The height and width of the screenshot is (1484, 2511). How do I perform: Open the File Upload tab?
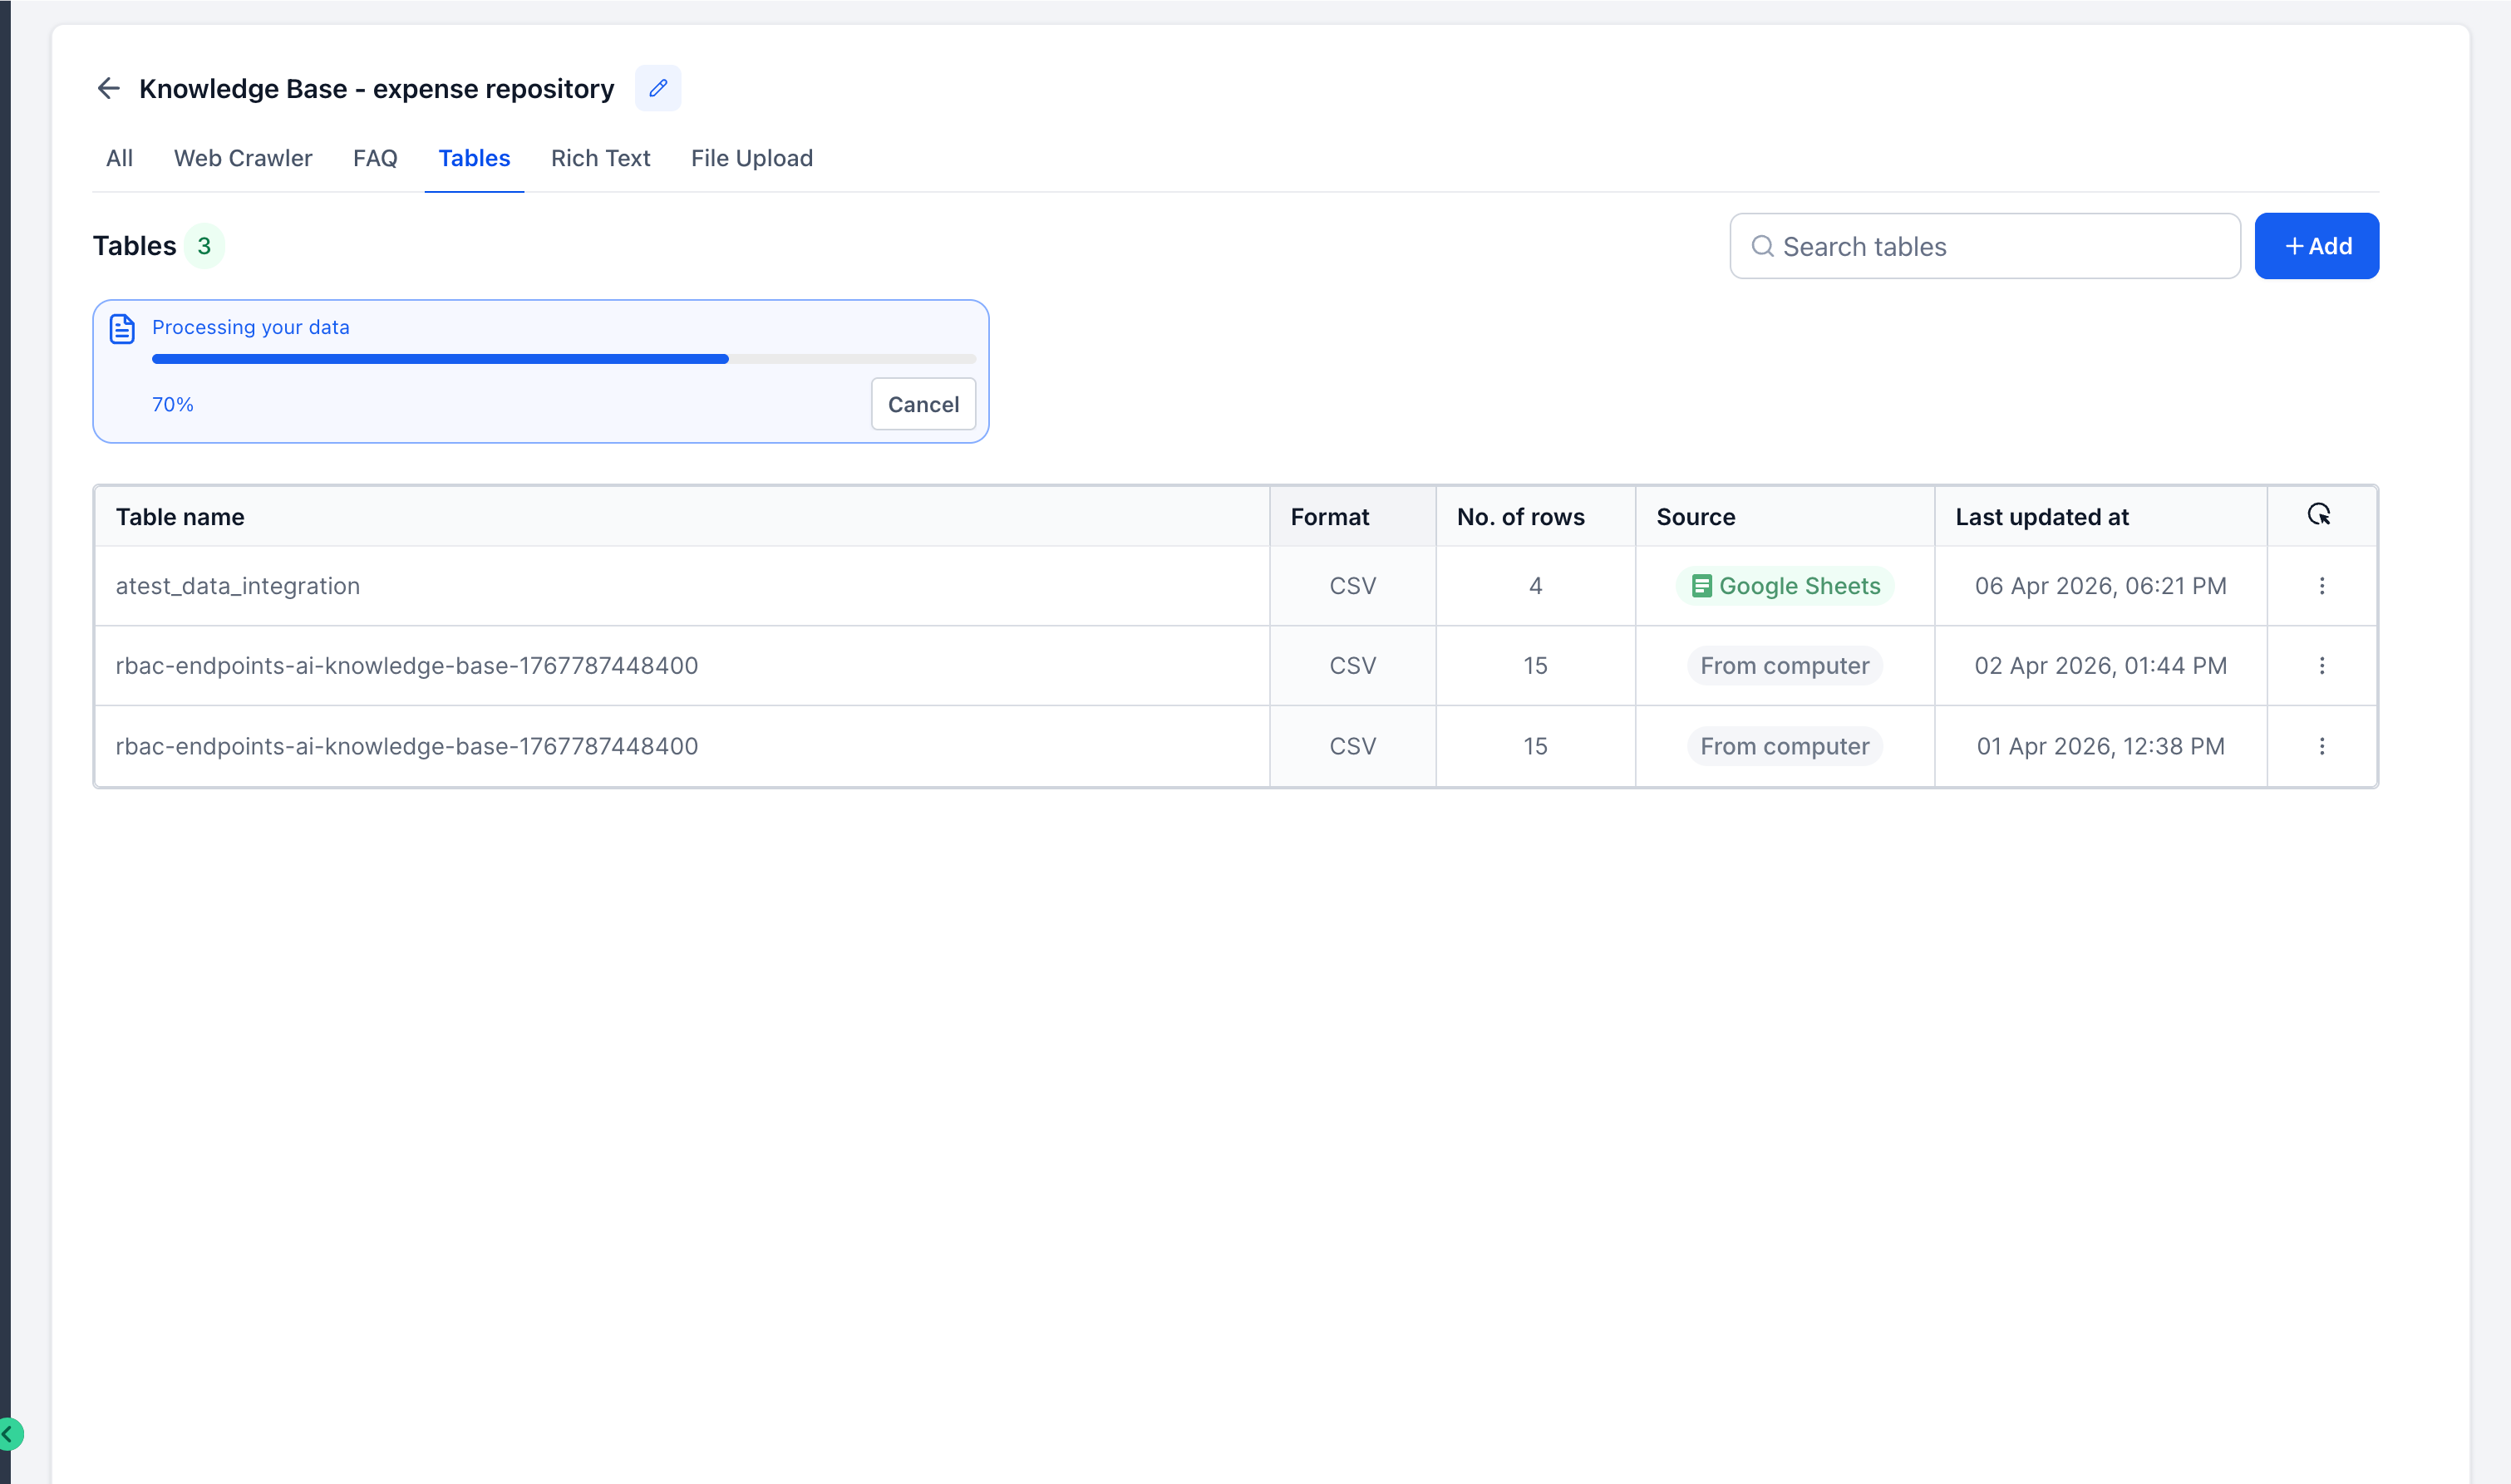pyautogui.click(x=751, y=158)
